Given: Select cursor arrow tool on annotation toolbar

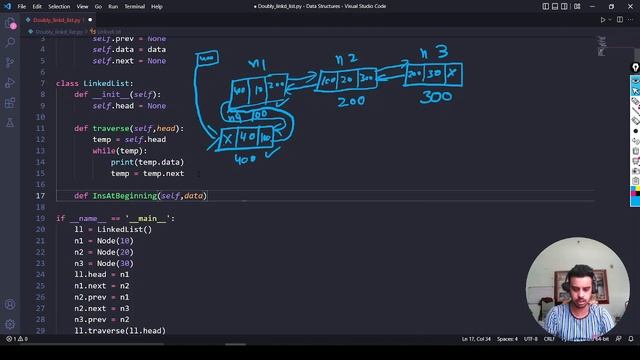Looking at the screenshot, I should 636,91.
